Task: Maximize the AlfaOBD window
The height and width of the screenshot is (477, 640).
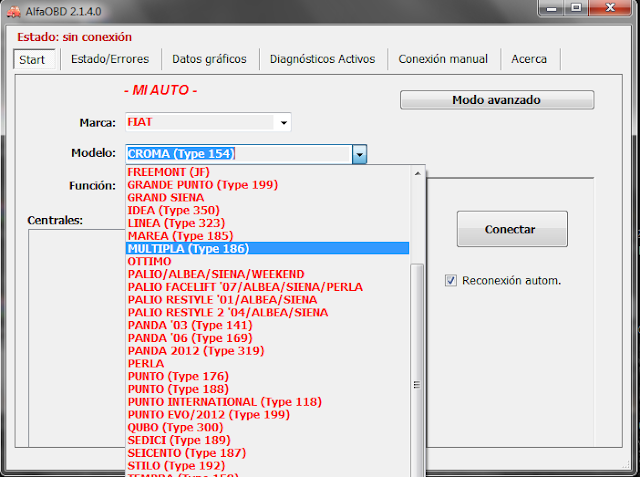Action: [x=576, y=8]
